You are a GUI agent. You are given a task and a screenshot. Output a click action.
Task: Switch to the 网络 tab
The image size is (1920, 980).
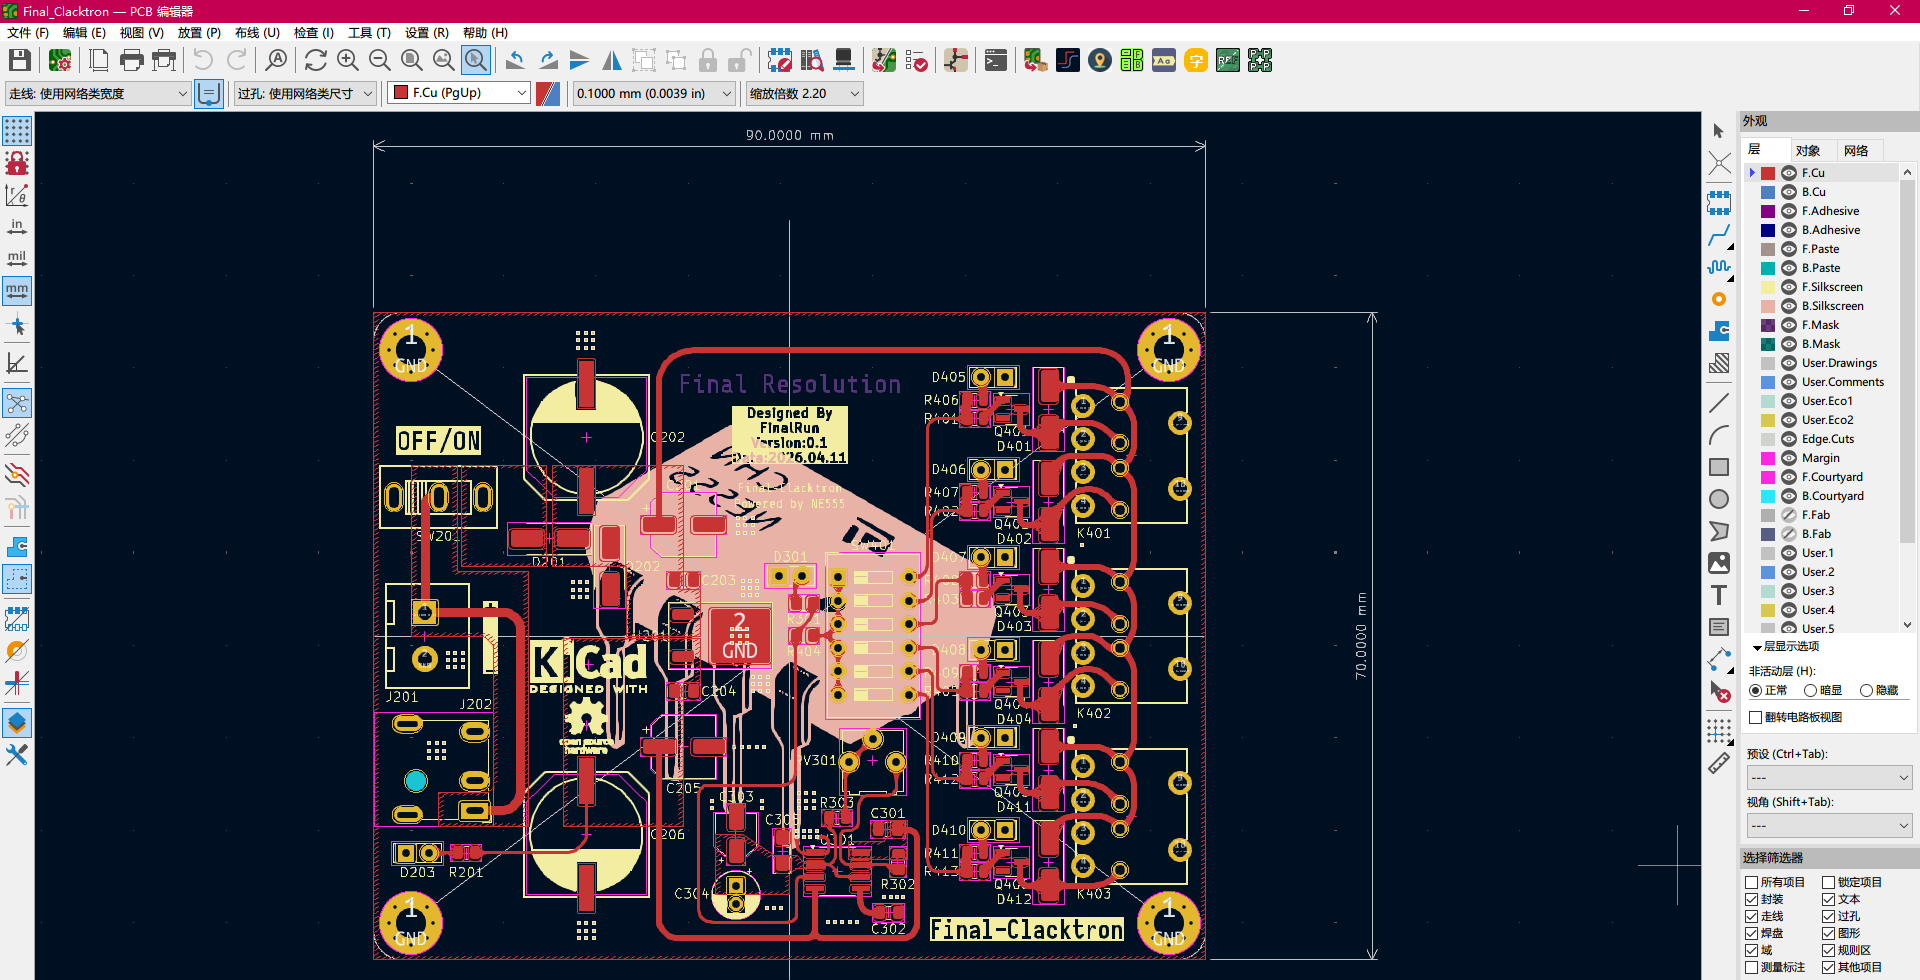[1856, 151]
